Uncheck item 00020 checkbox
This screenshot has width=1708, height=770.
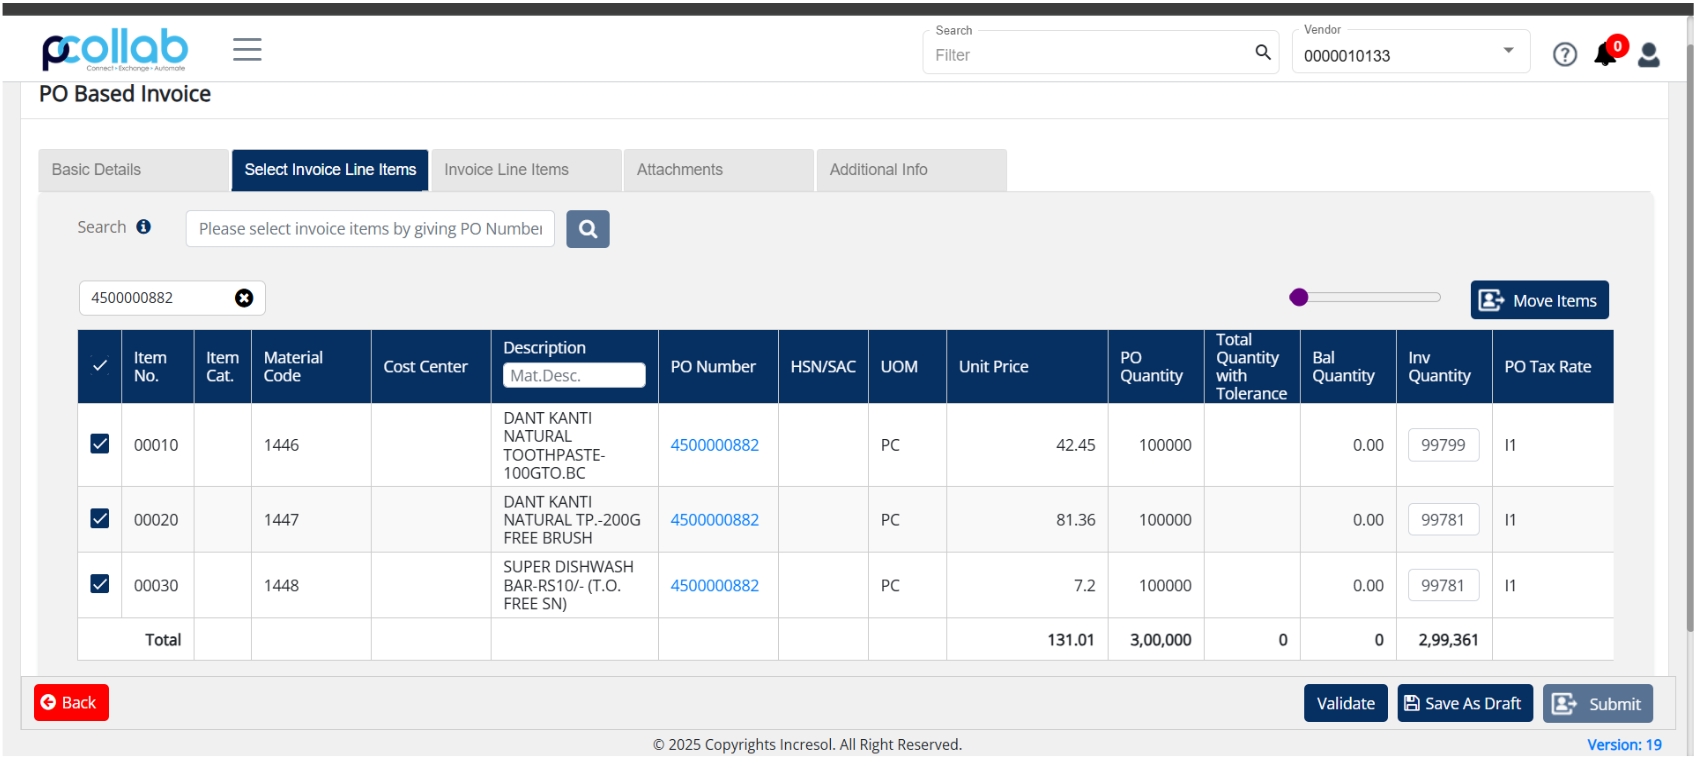coord(100,521)
